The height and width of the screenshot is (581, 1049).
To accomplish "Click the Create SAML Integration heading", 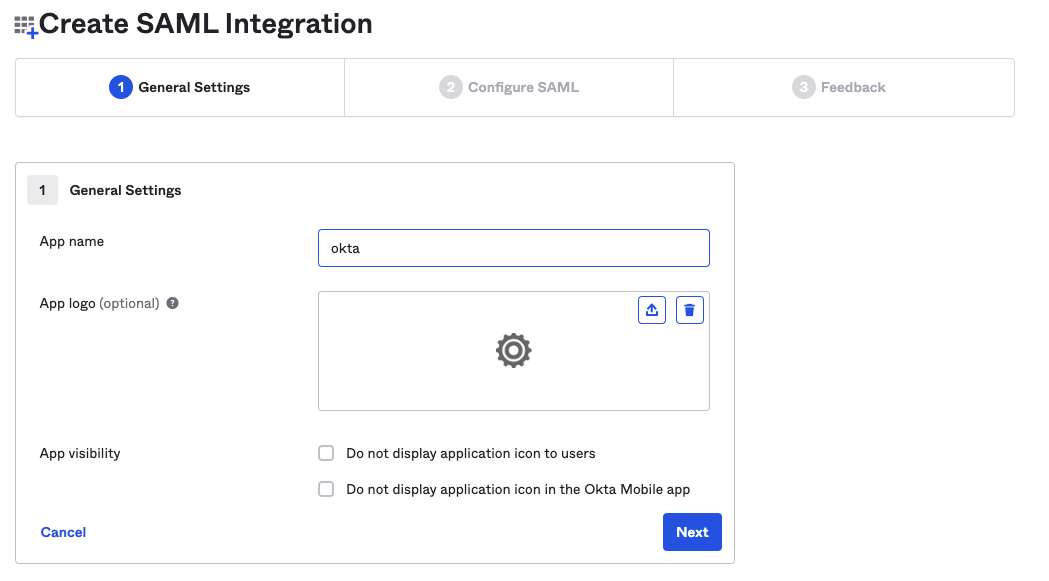I will coord(205,24).
